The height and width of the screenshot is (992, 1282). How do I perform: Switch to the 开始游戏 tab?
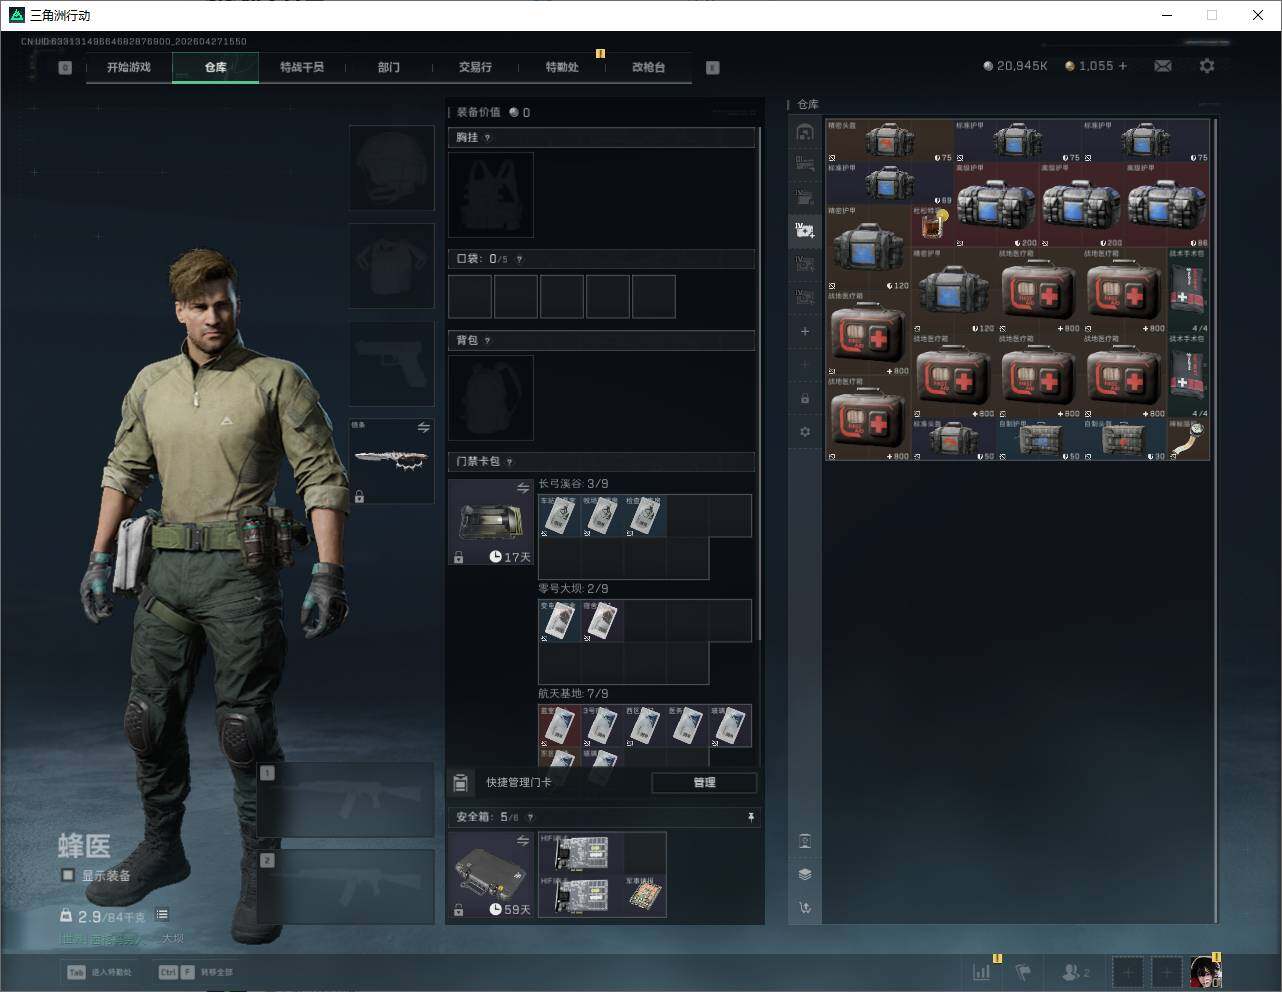tap(129, 68)
